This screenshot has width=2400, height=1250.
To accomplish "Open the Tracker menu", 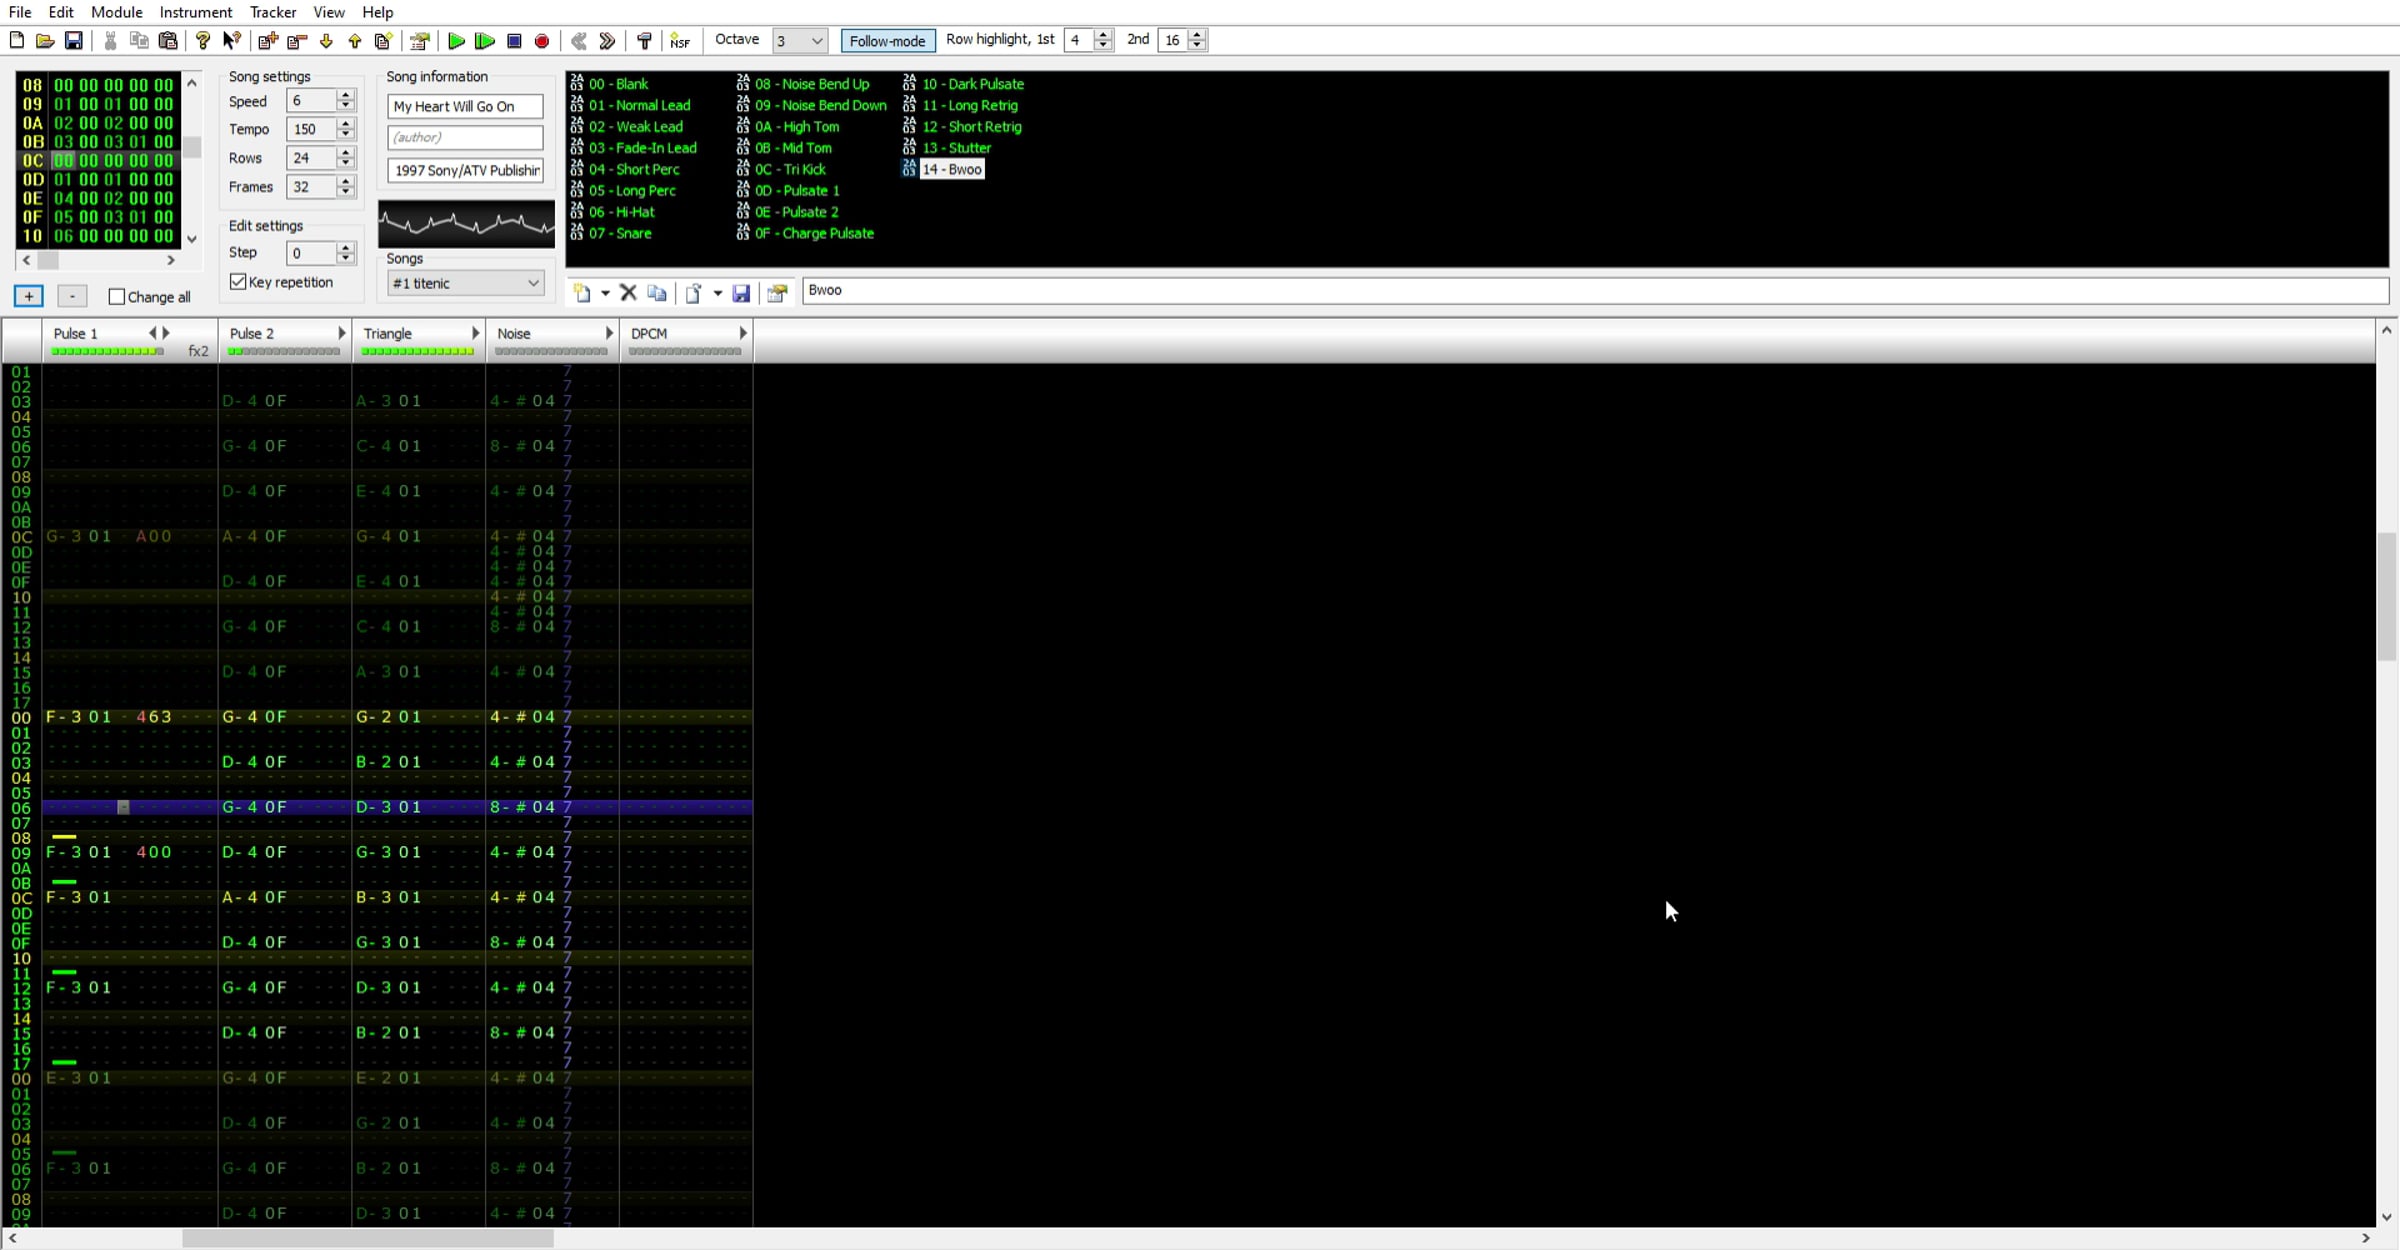I will [272, 12].
